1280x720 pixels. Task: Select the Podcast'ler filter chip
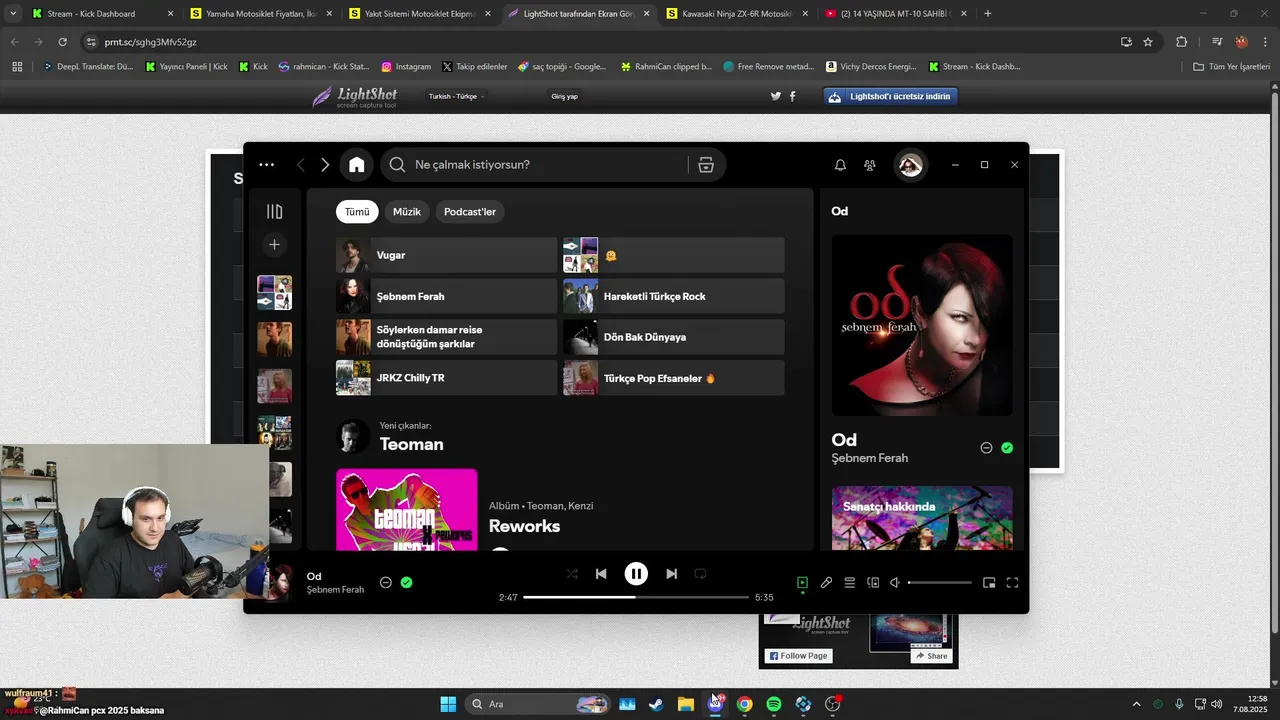click(470, 212)
